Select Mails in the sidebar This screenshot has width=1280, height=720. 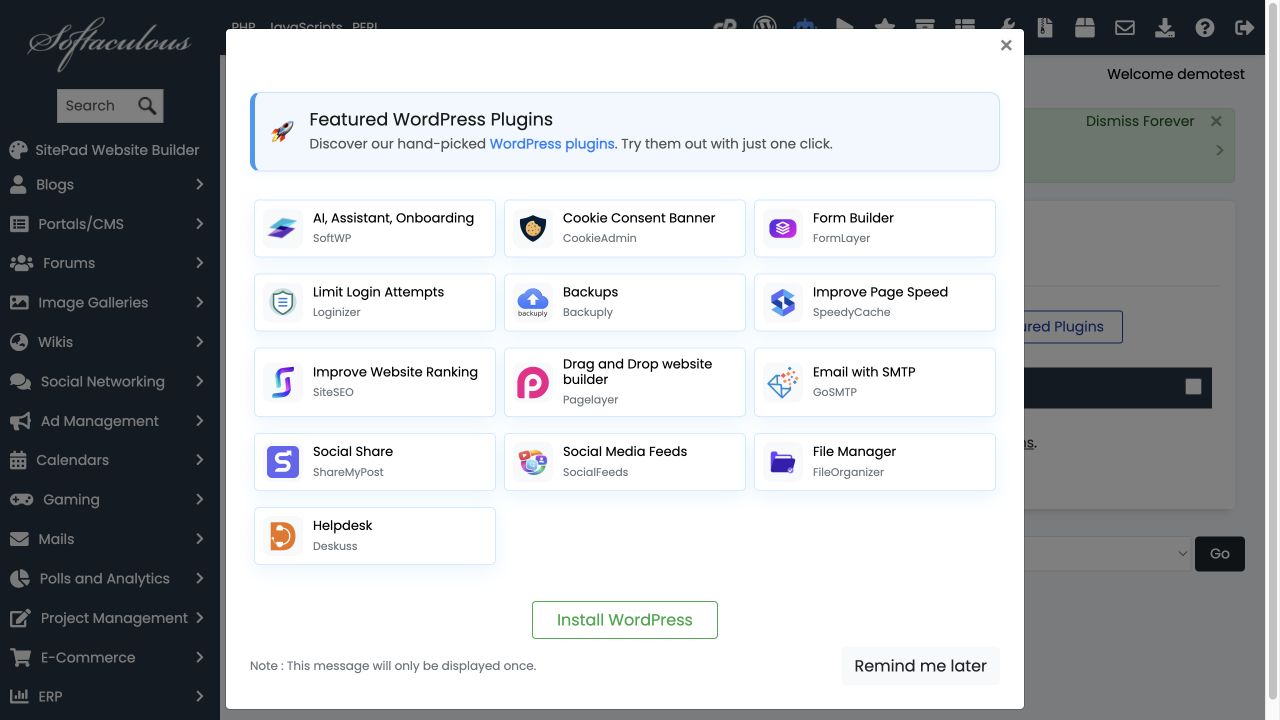(56, 539)
